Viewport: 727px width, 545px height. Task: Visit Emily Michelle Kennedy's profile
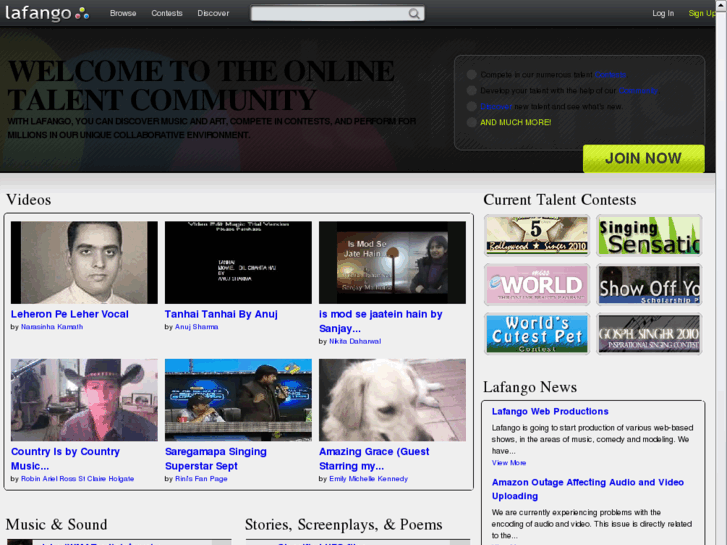(369, 479)
